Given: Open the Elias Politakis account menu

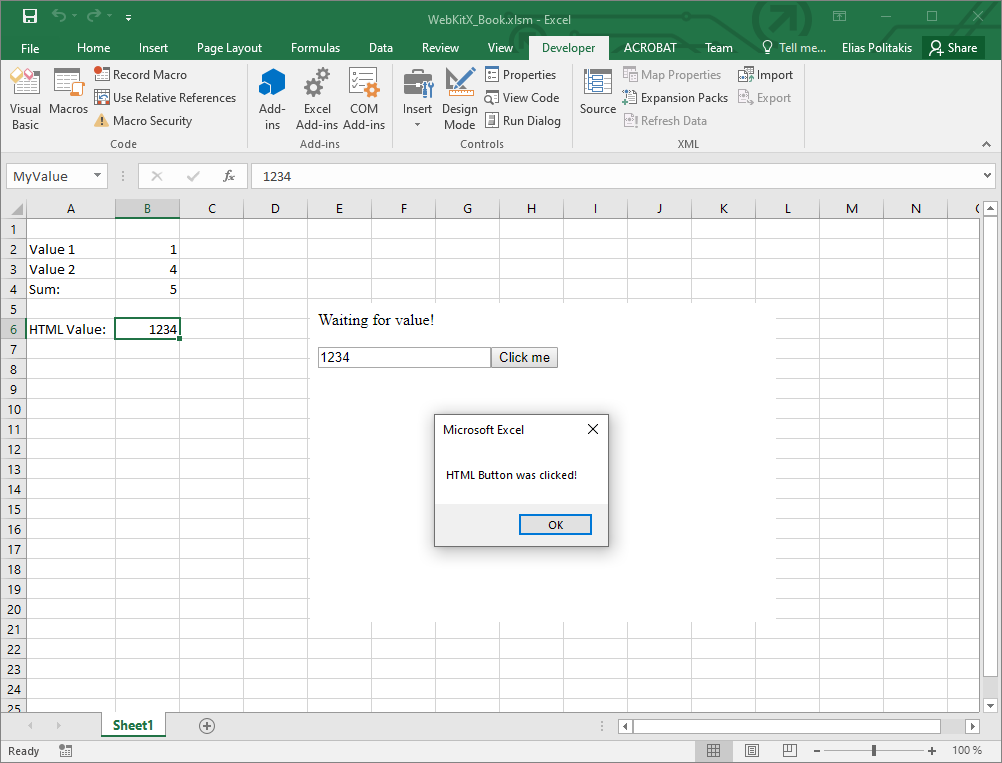Looking at the screenshot, I should pyautogui.click(x=877, y=48).
